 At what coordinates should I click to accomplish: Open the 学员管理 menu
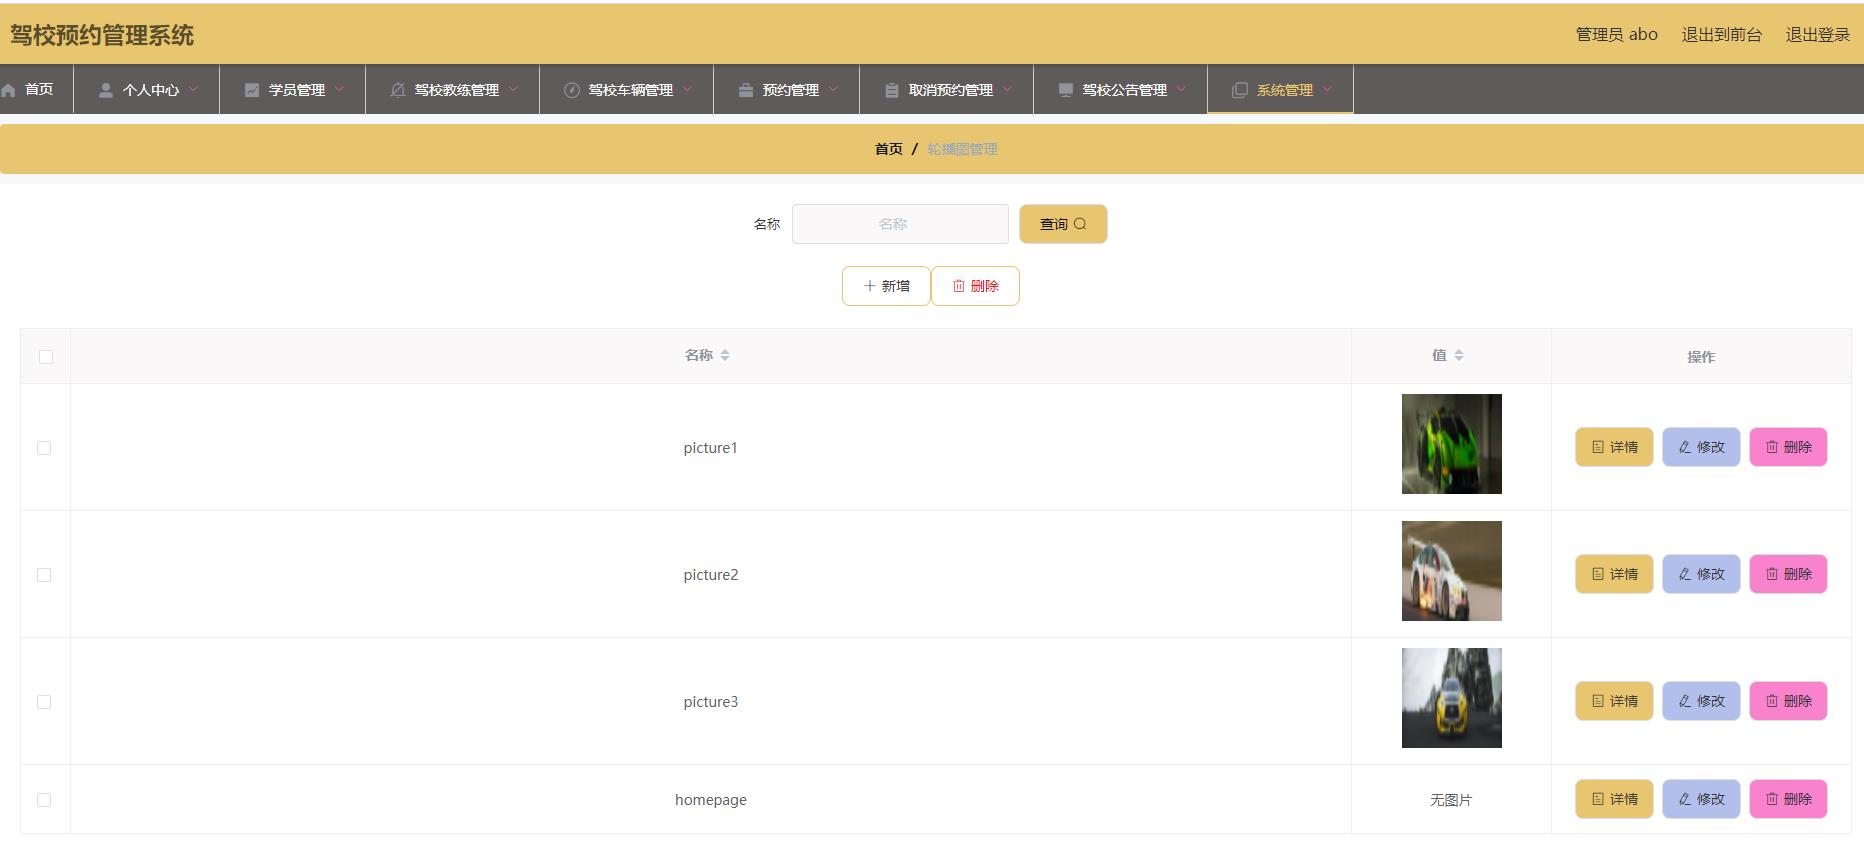(x=293, y=90)
